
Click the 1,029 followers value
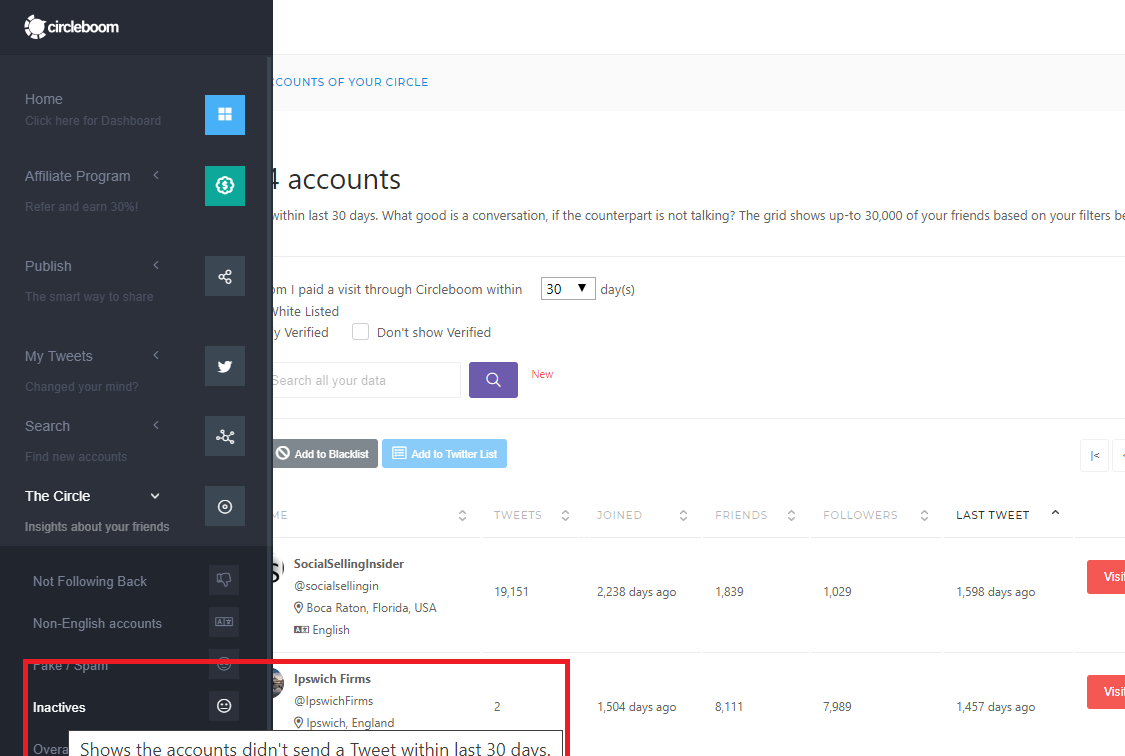click(837, 592)
